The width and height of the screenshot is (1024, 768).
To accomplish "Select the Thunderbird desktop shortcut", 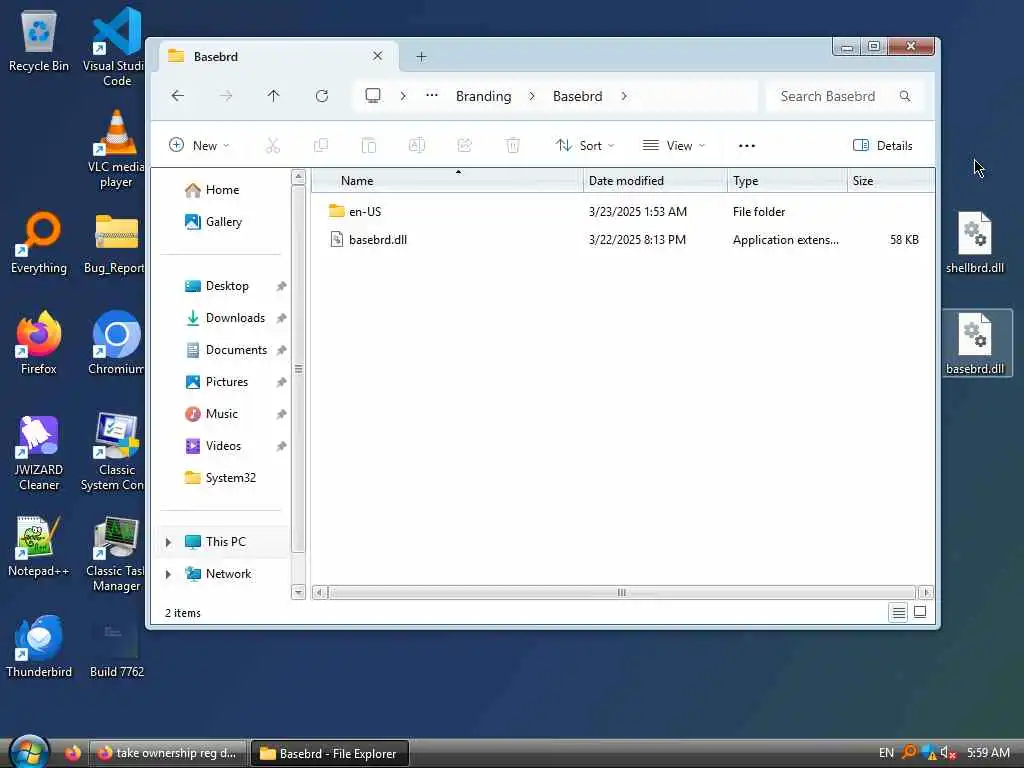I will [39, 647].
